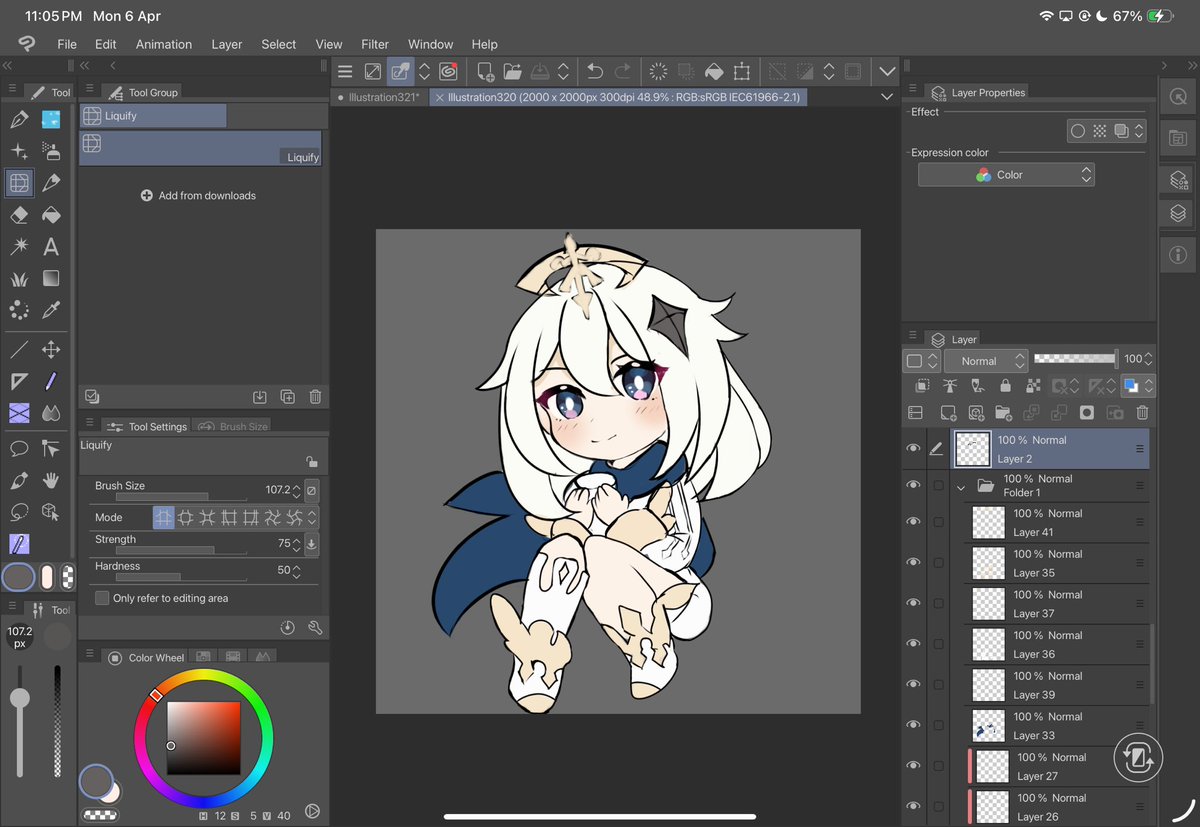Select the Auto select magic wand tool
The height and width of the screenshot is (827, 1200).
point(18,246)
